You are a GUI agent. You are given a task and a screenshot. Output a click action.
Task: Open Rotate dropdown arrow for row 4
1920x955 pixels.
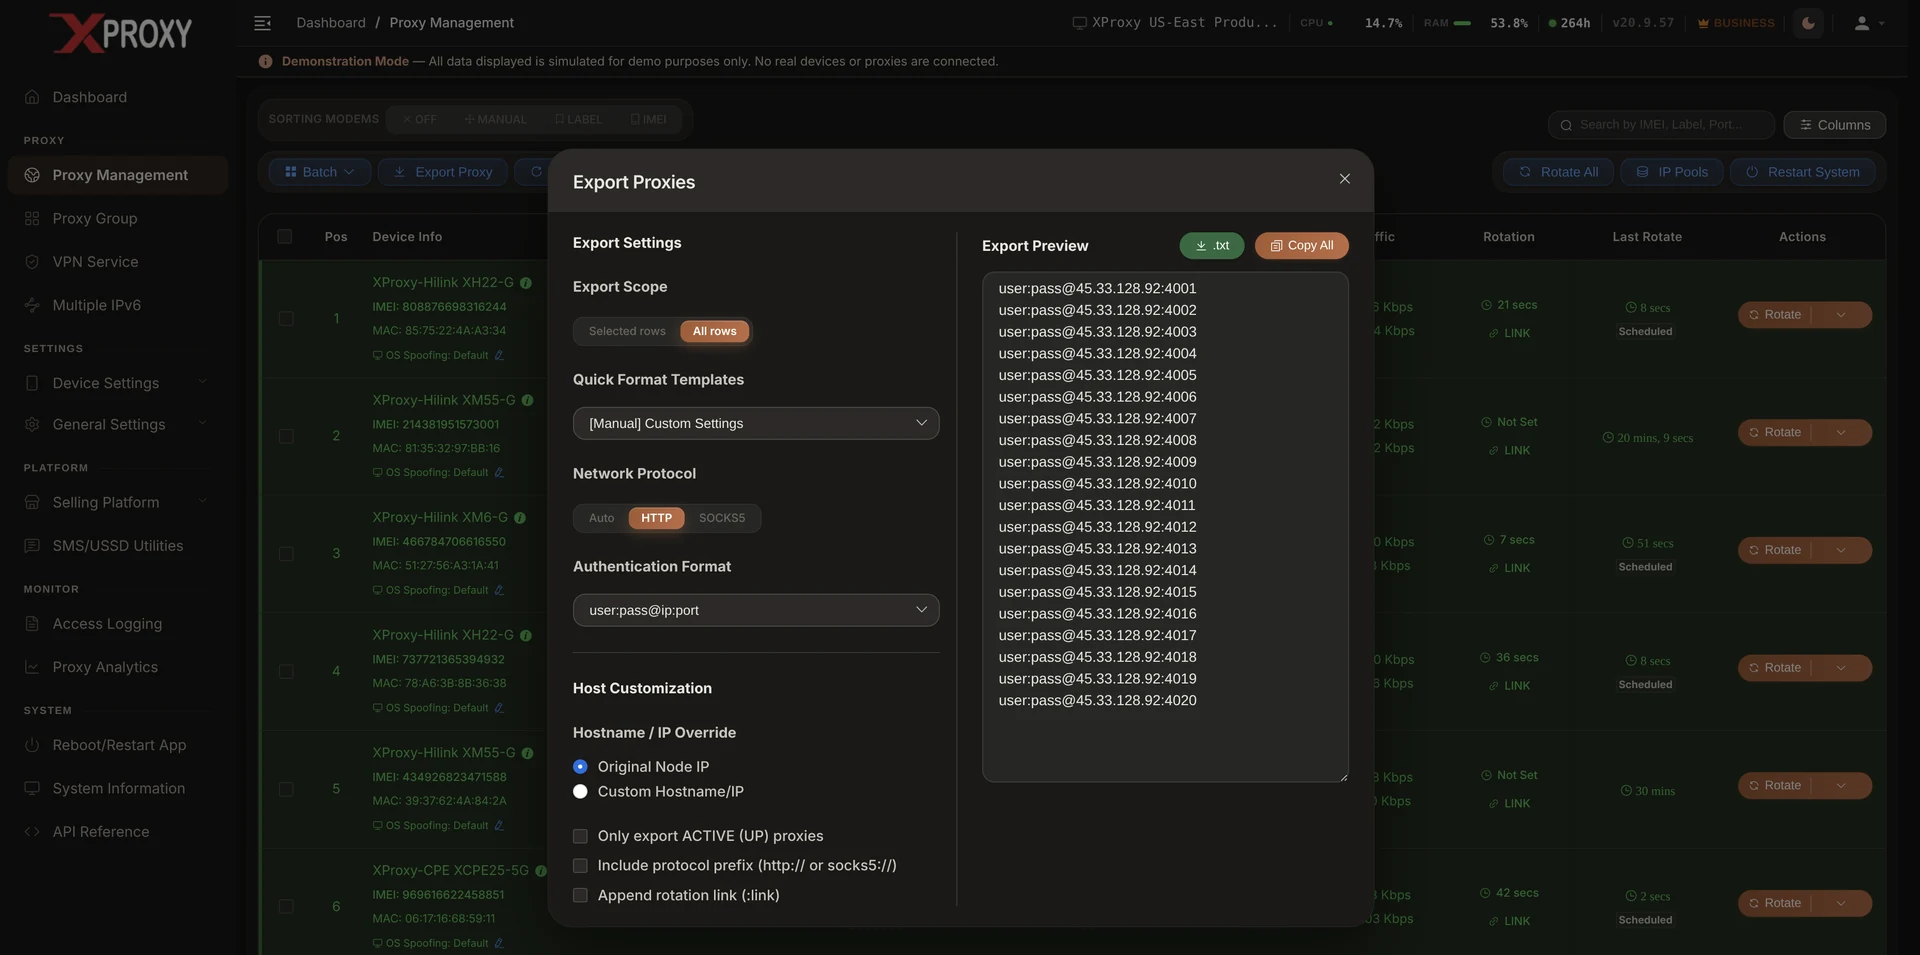(1841, 668)
